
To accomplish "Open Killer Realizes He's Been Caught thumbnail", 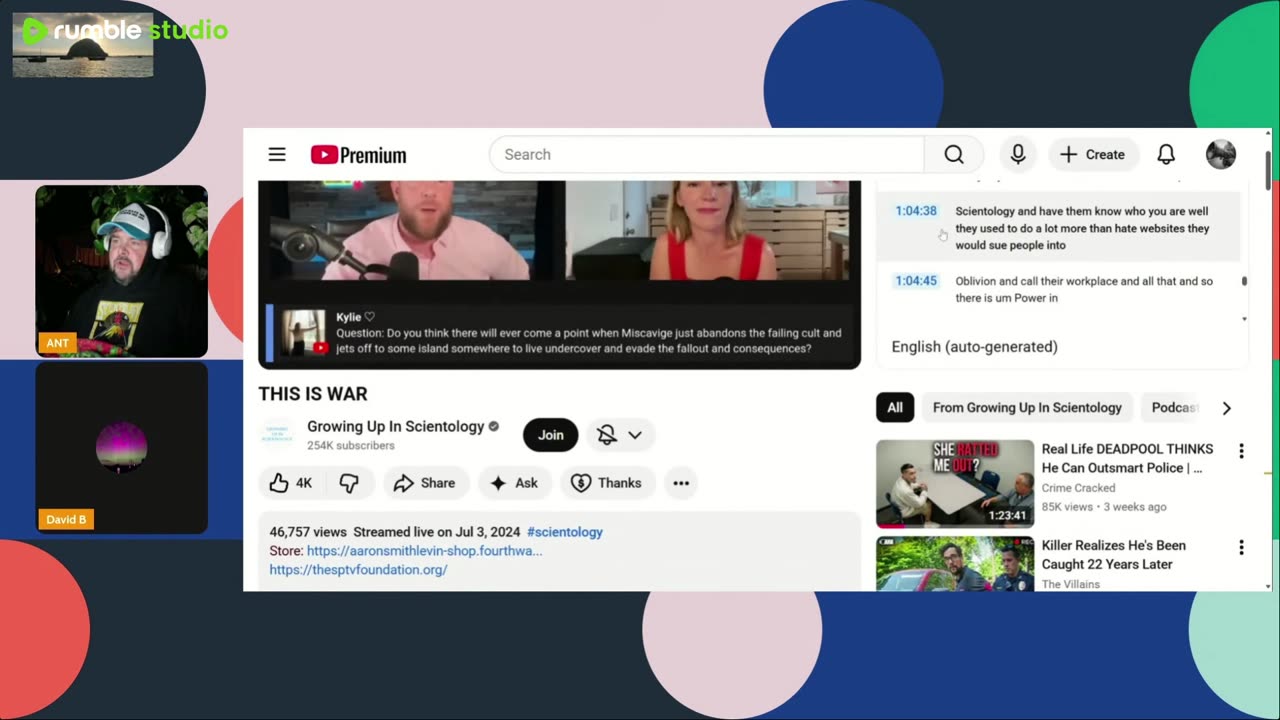I will 955,564.
